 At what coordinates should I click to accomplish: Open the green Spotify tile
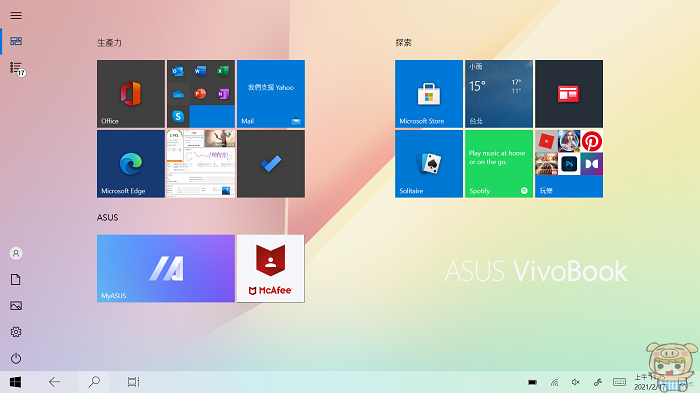click(x=499, y=164)
